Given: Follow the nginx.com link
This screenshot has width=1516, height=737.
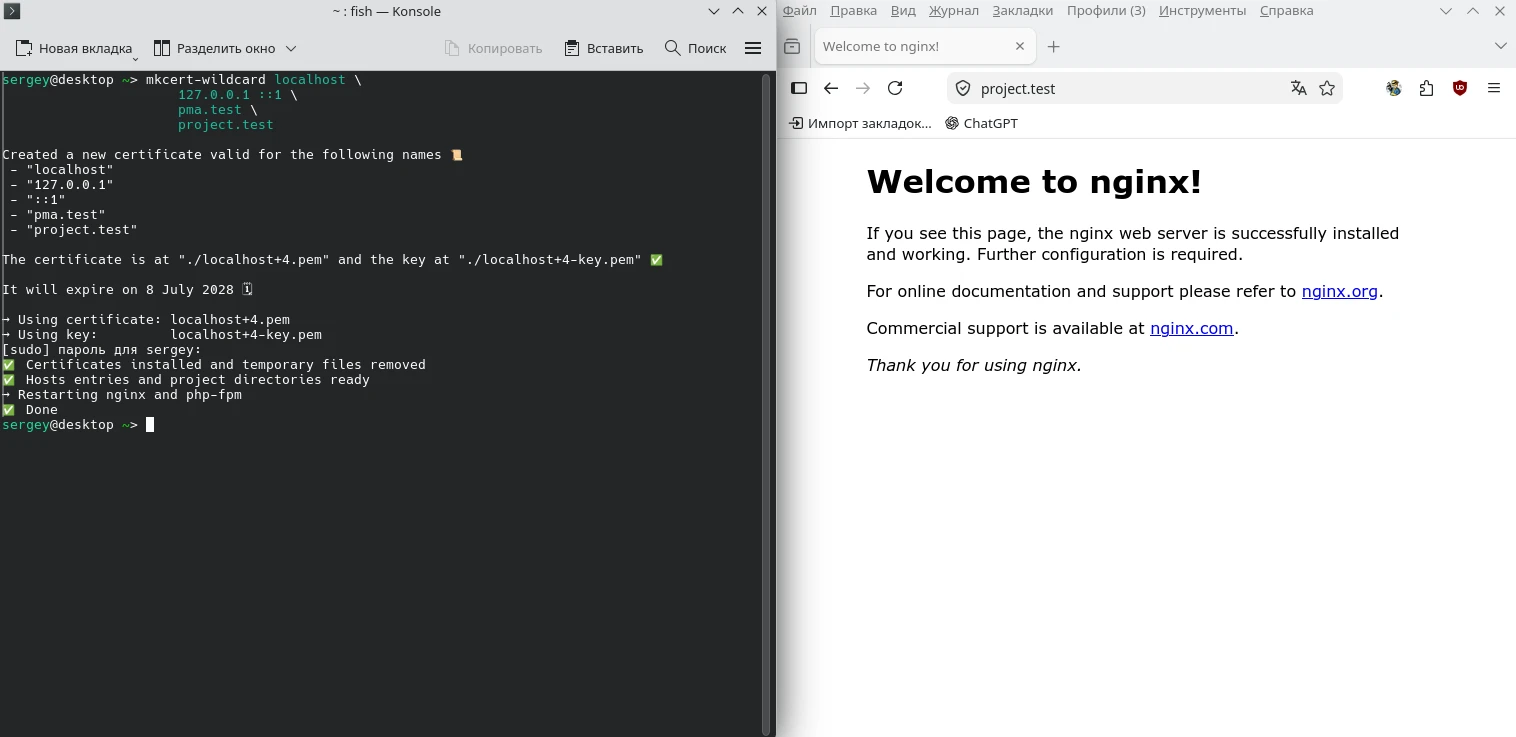Looking at the screenshot, I should [1191, 328].
